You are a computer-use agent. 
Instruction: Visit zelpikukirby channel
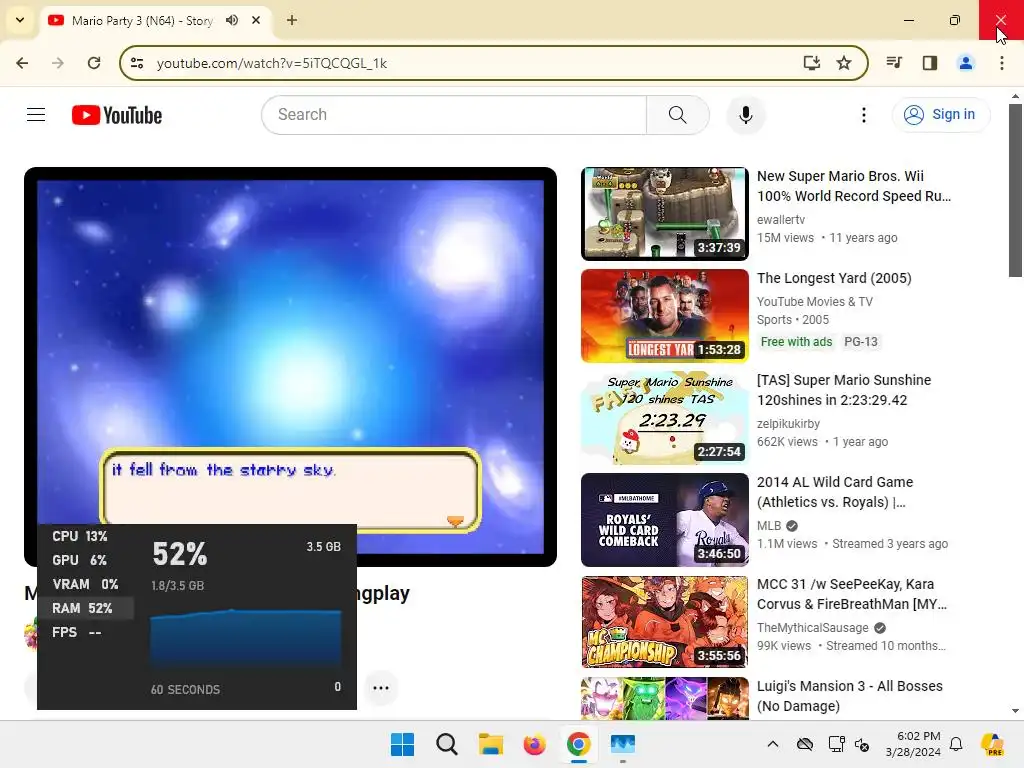(x=788, y=423)
